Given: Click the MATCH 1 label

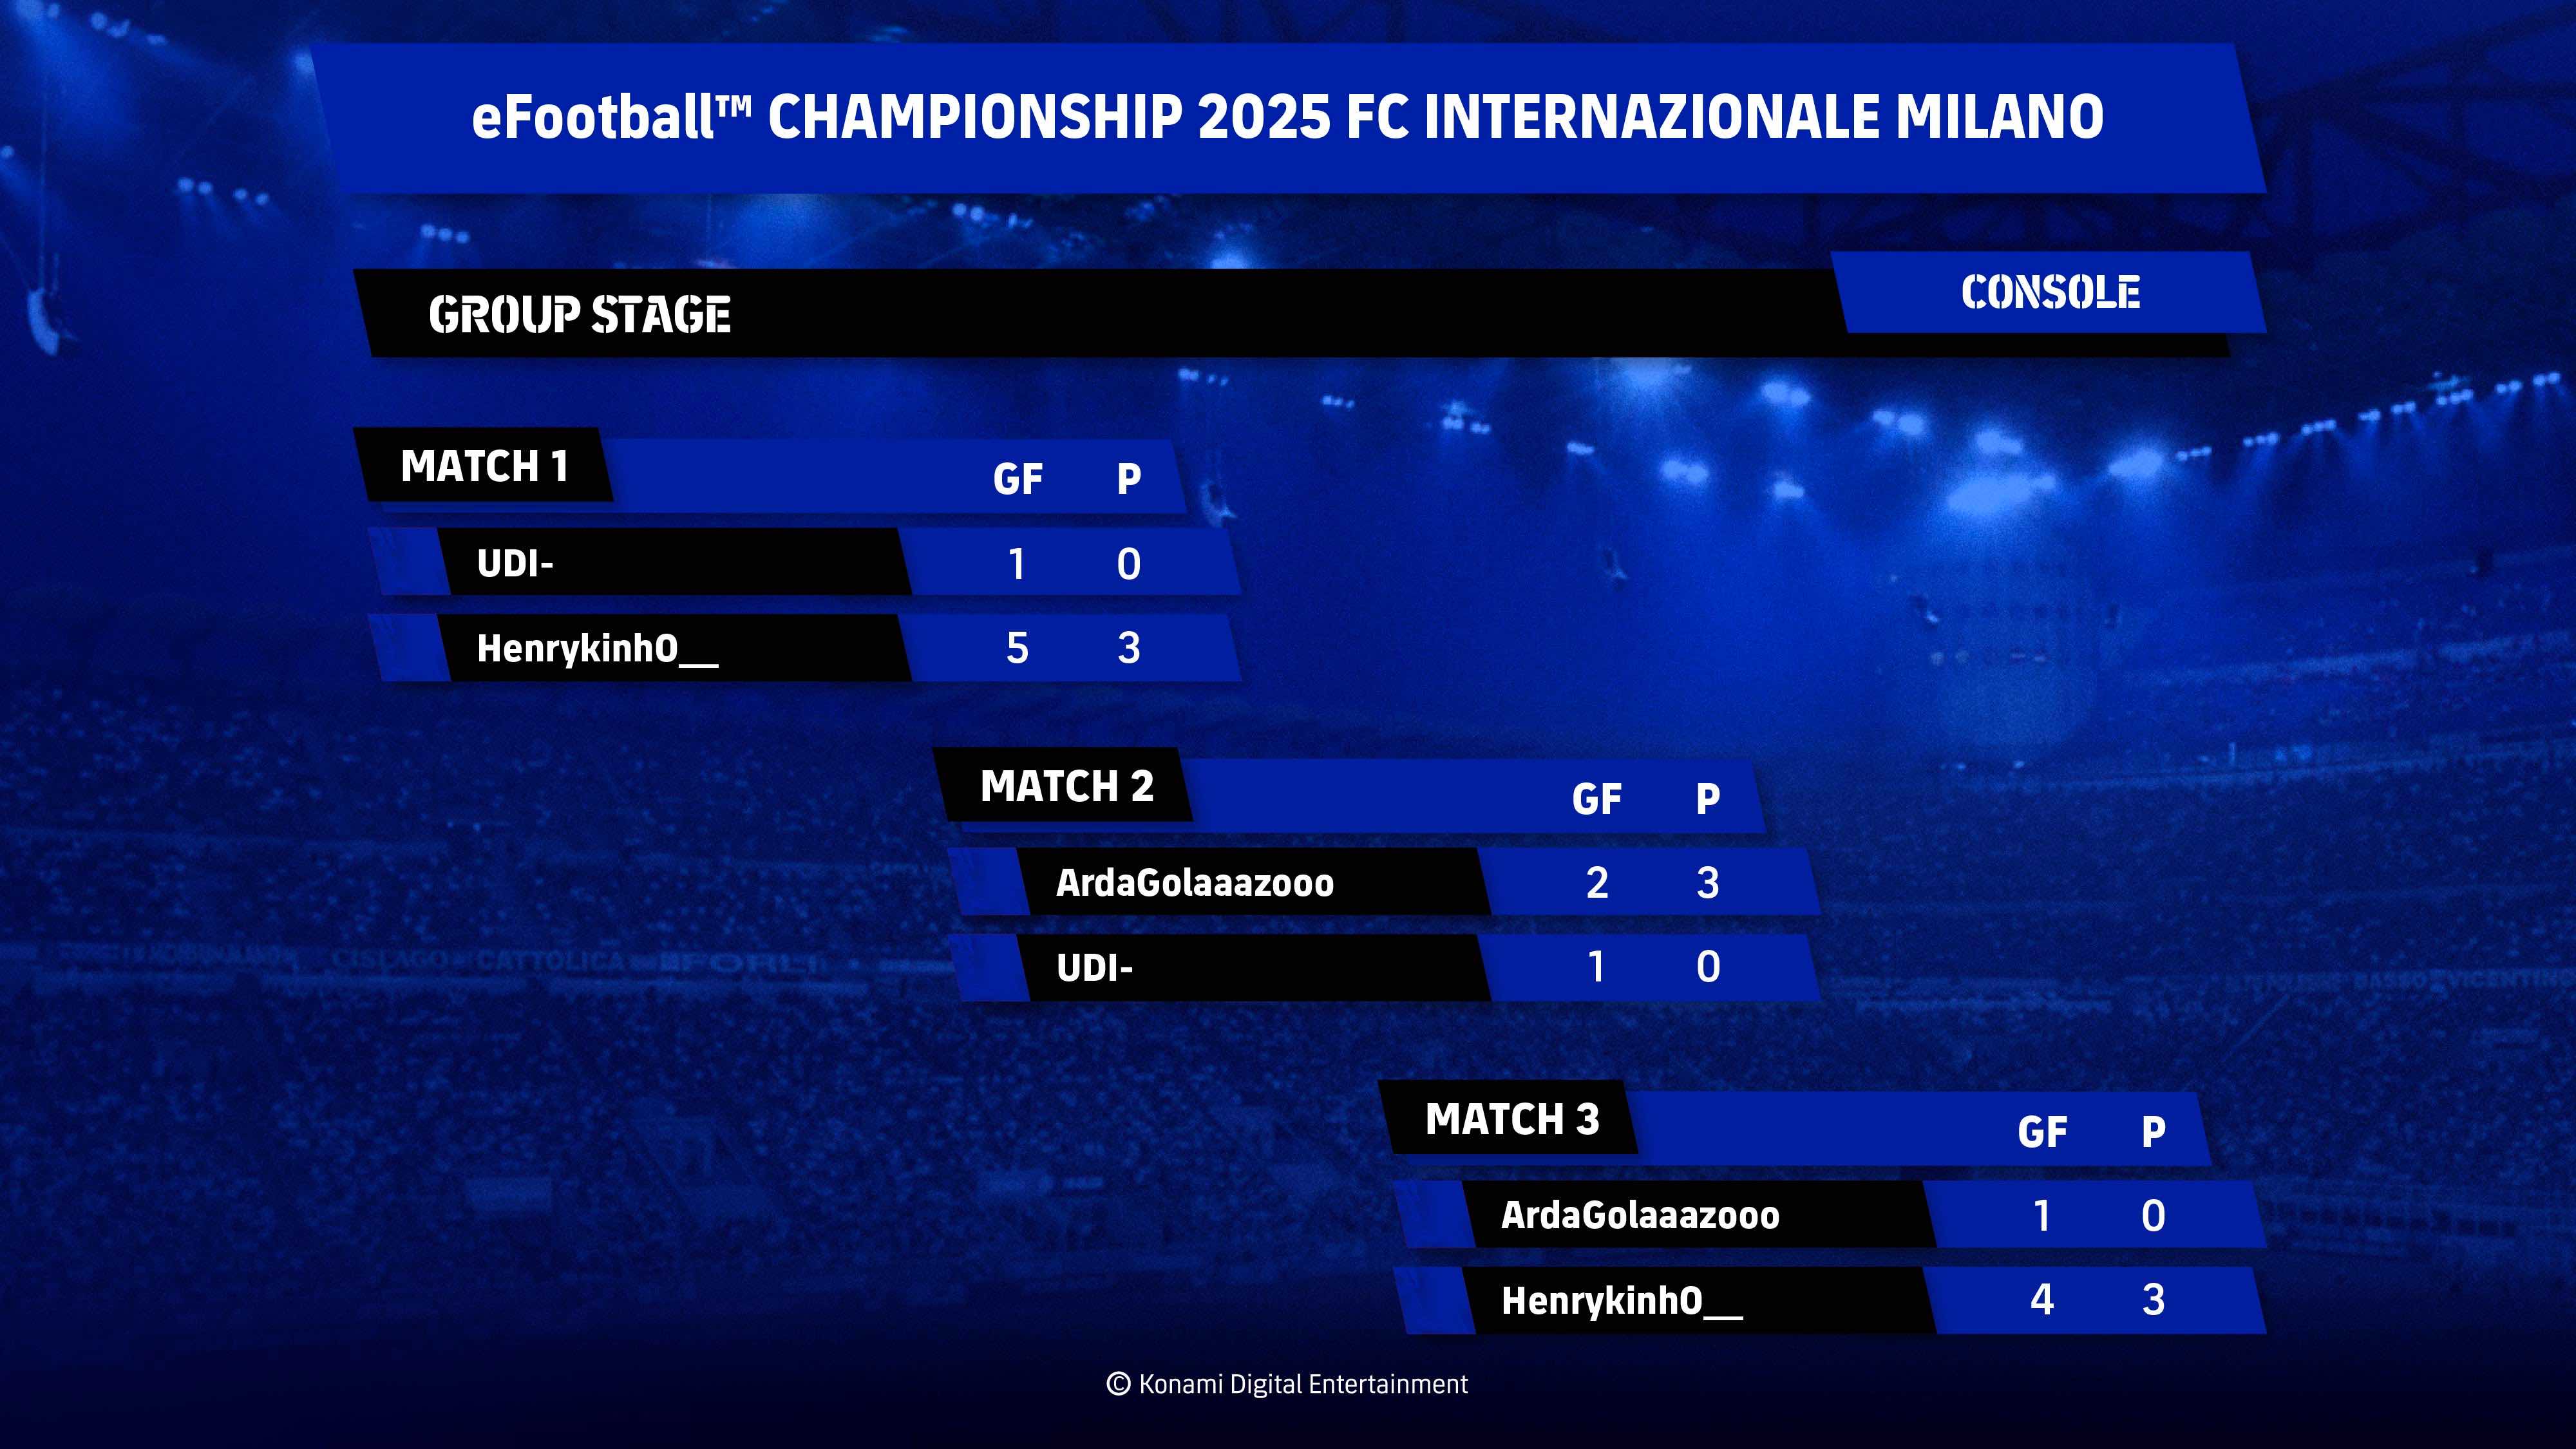Looking at the screenshot, I should coord(485,466).
